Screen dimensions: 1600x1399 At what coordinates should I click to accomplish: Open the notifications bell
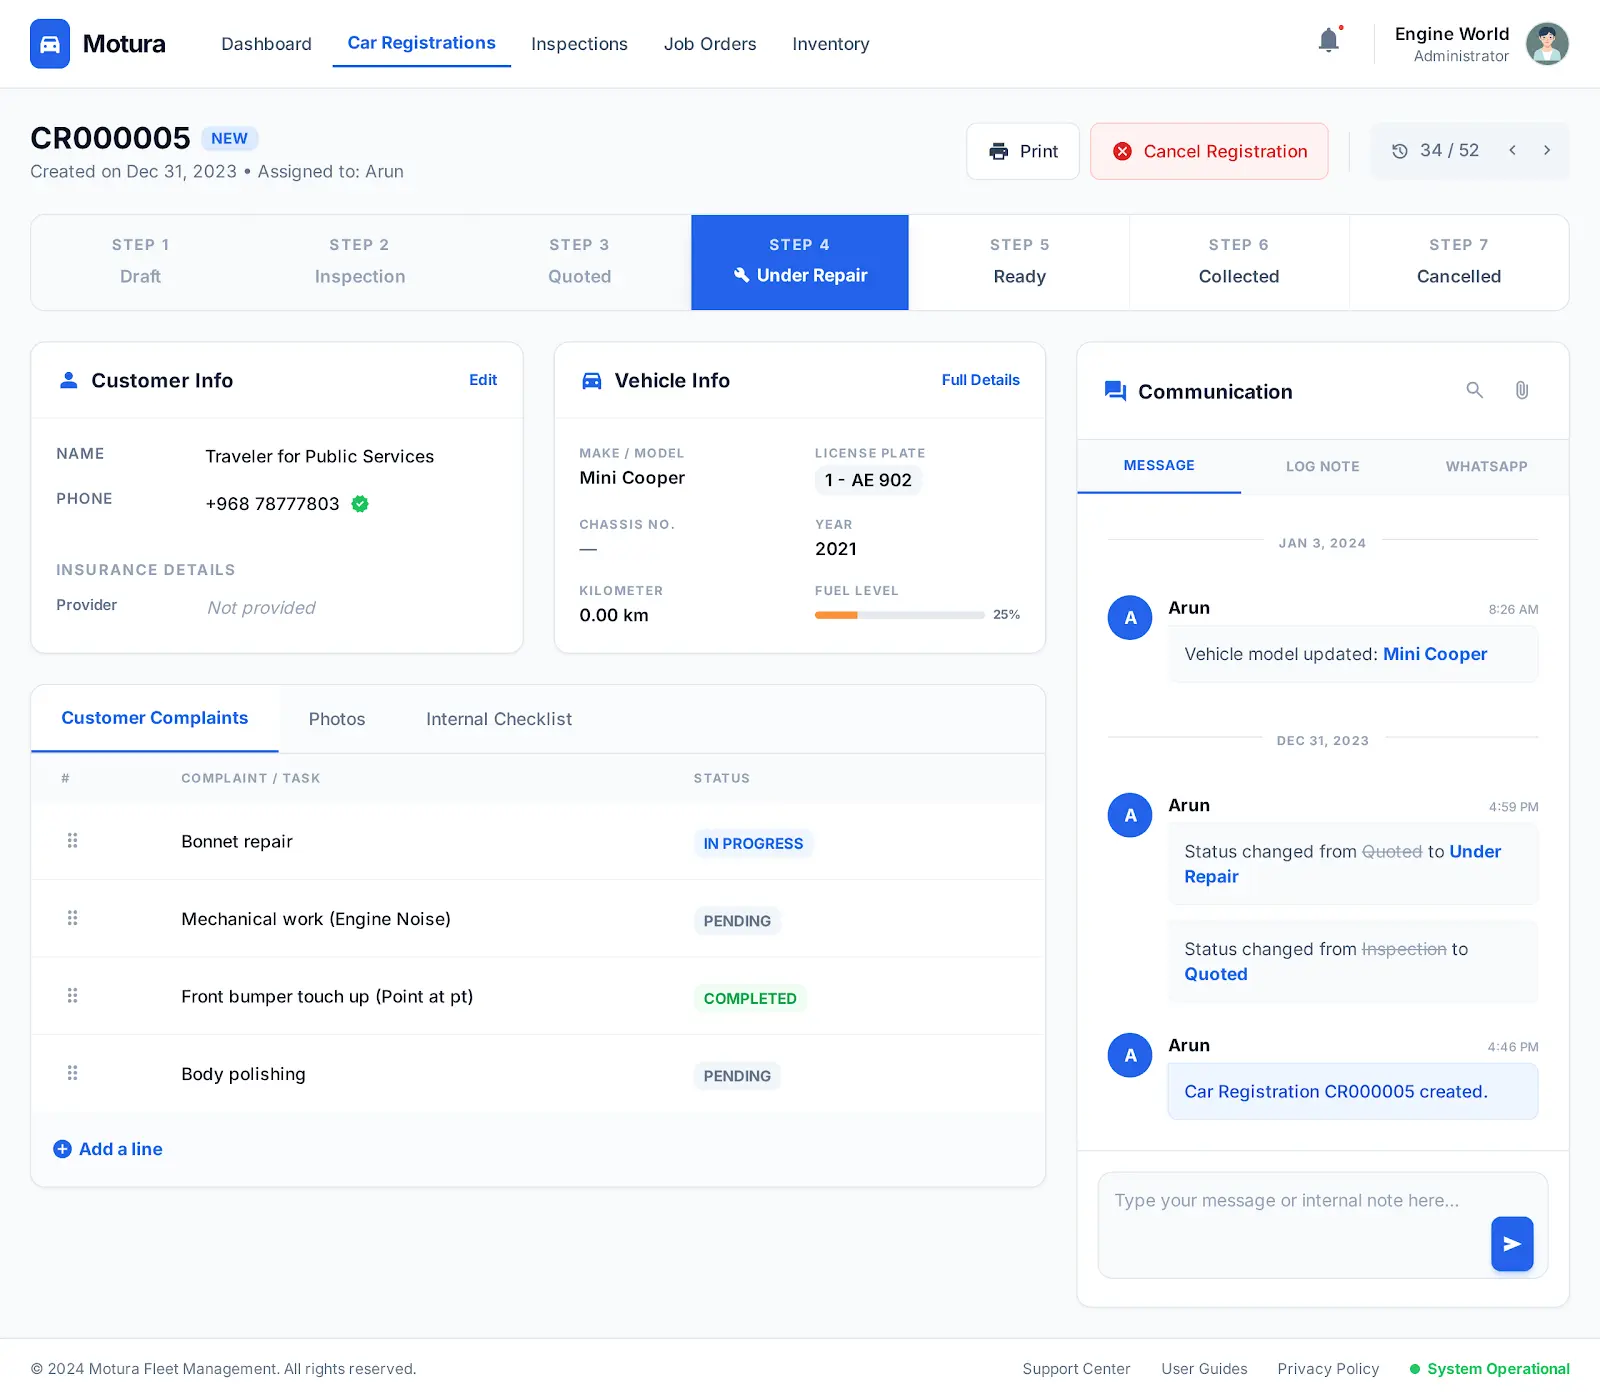(x=1328, y=41)
